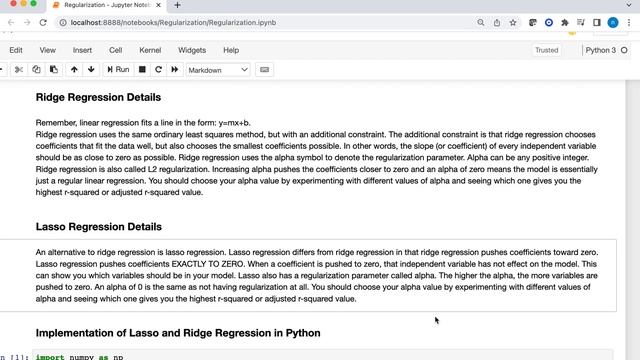The image size is (640, 360).
Task: Go forward in browser history
Action: (x=27, y=22)
